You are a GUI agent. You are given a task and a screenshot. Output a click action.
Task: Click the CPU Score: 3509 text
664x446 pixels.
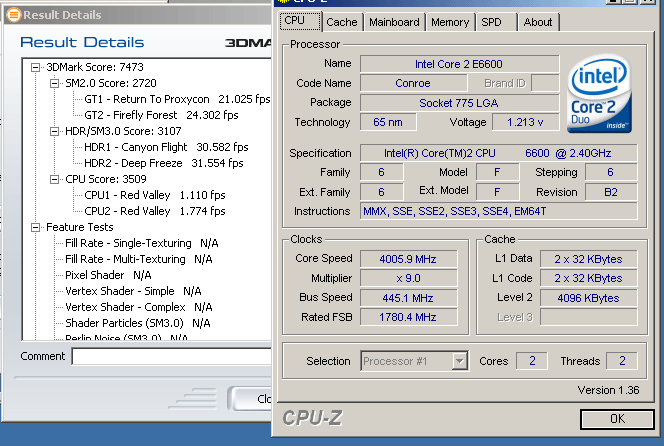pos(105,179)
